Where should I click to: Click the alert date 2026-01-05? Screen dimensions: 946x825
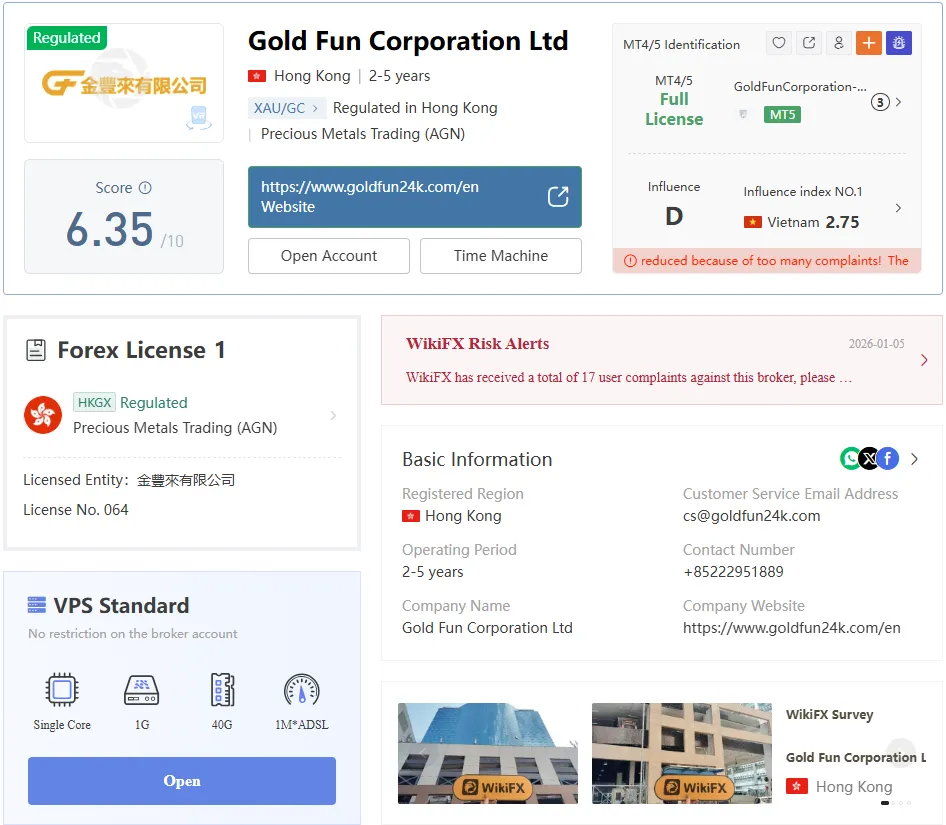[877, 343]
